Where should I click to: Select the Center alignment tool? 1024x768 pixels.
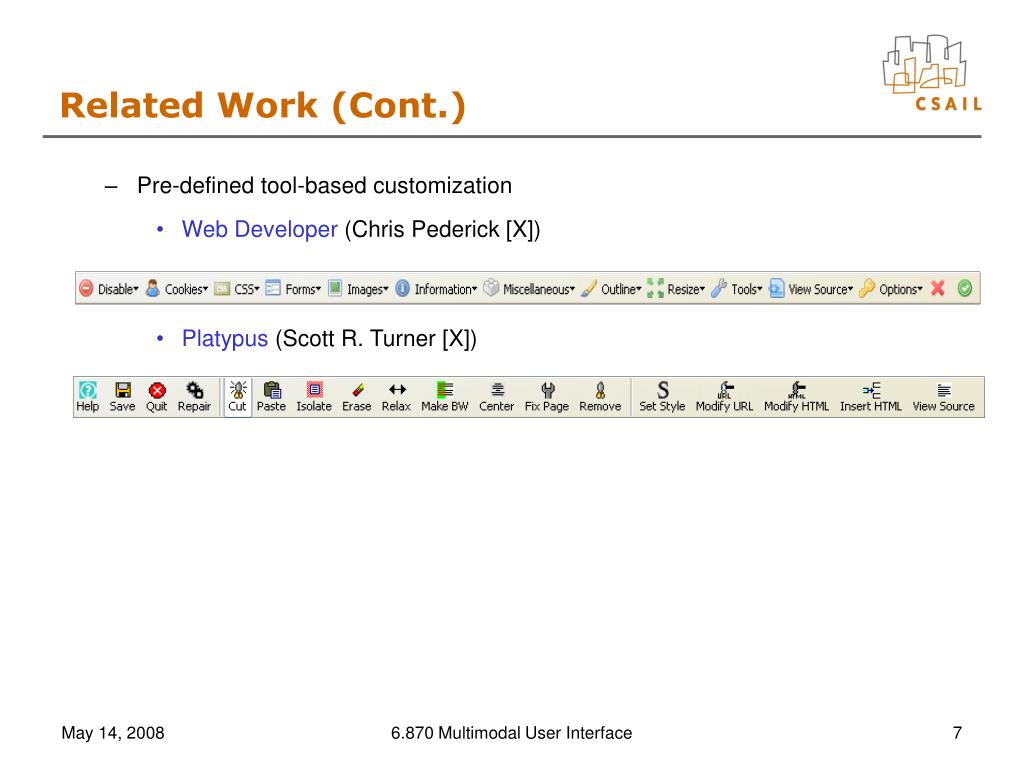click(497, 396)
